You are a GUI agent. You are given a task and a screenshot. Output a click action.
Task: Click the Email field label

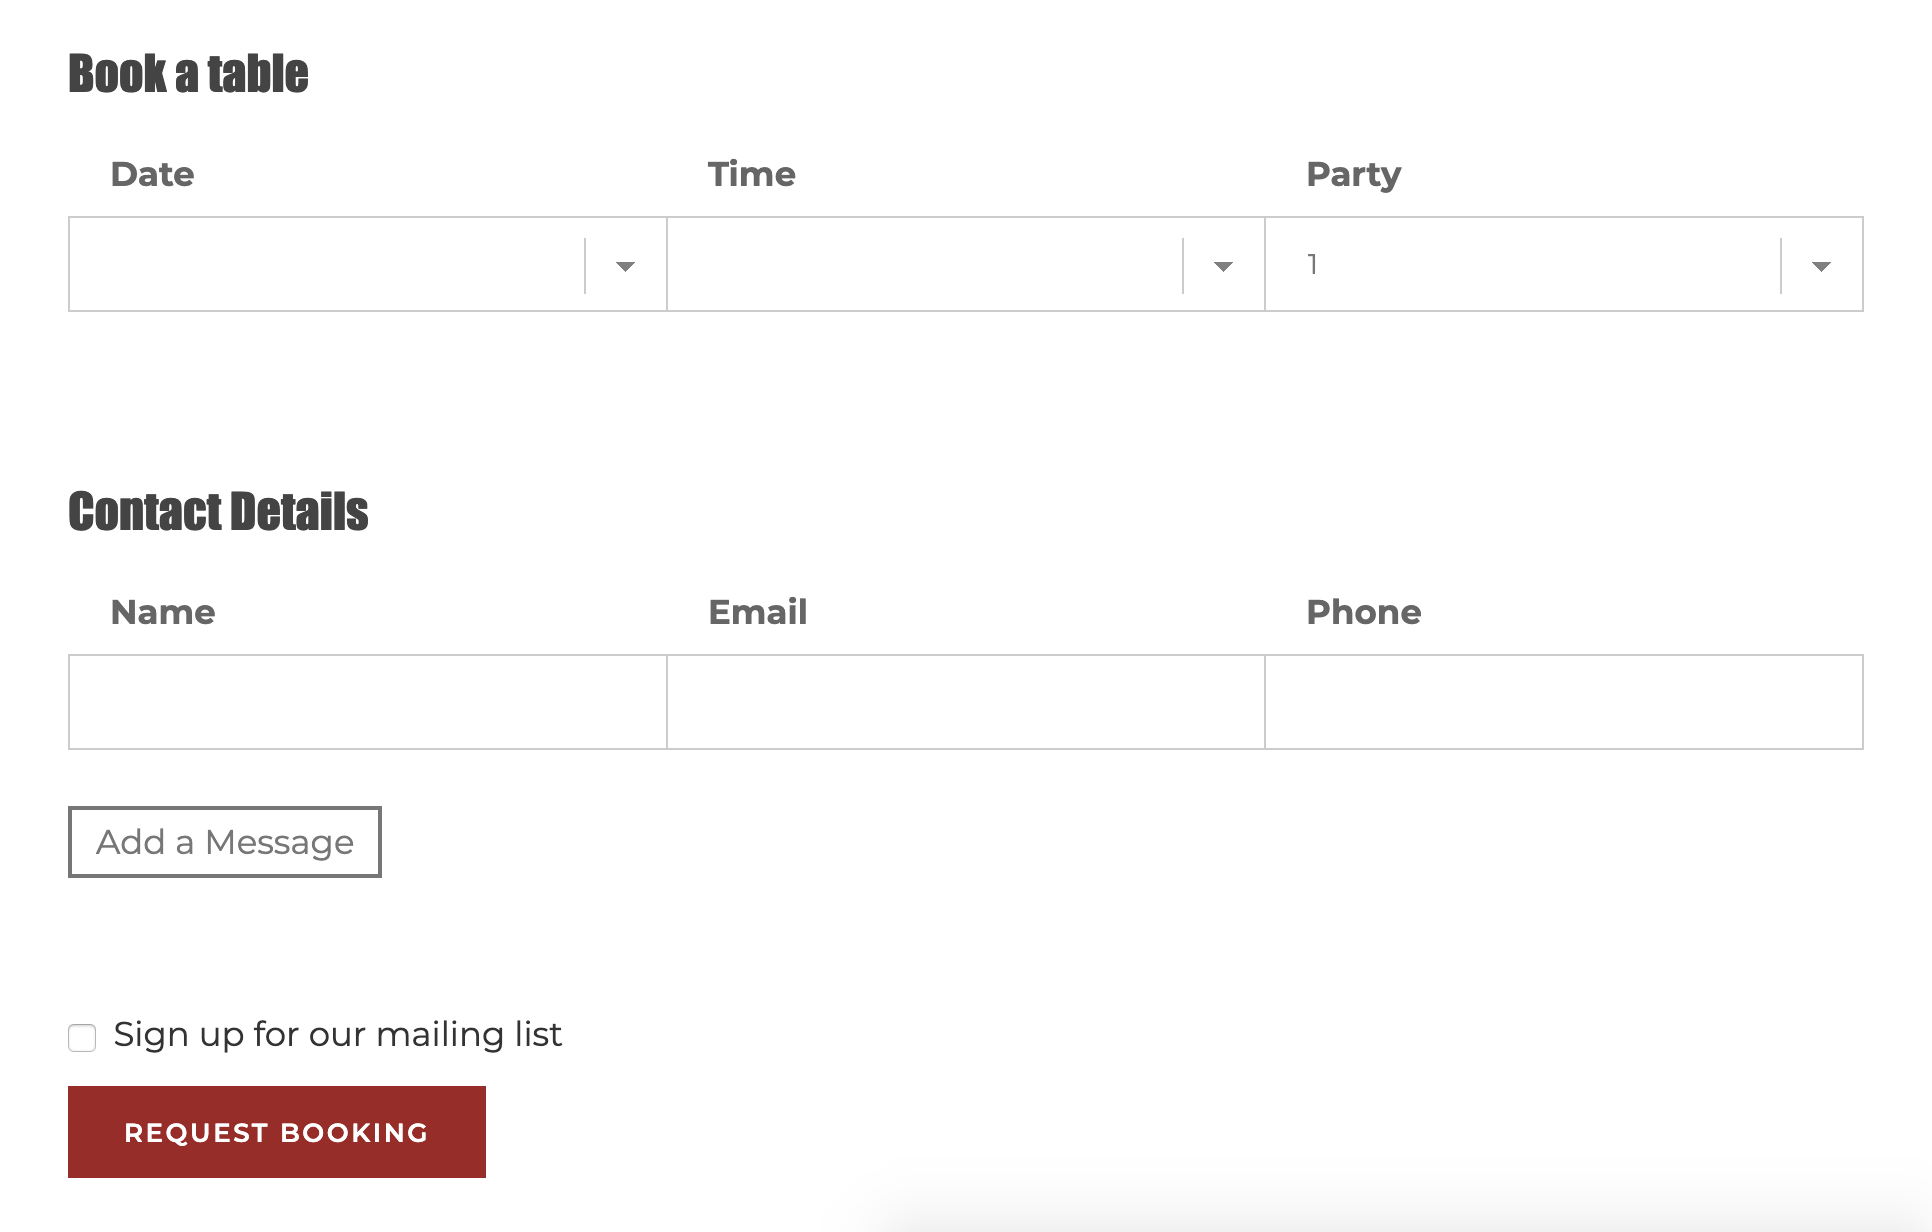tap(758, 612)
